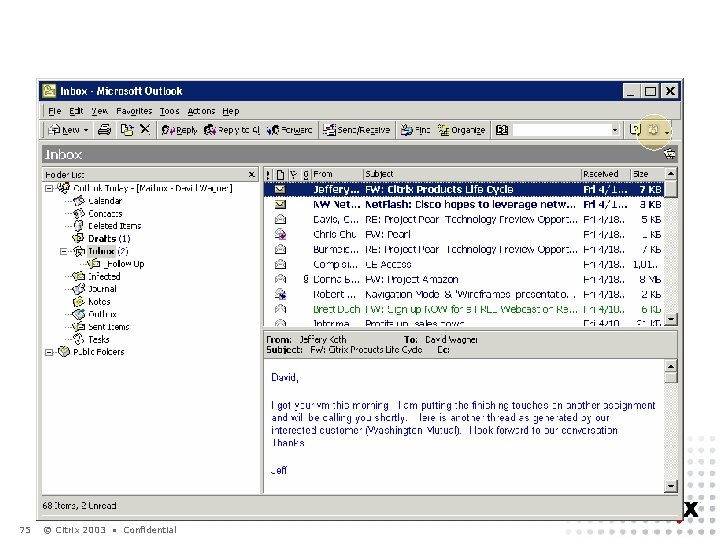This screenshot has width=720, height=540.
Task: Click the folder icon on Inbox banner right
Action: click(670, 154)
